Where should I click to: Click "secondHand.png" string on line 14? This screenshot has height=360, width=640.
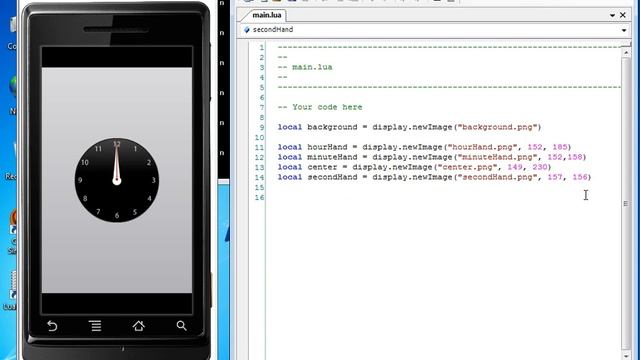497,177
